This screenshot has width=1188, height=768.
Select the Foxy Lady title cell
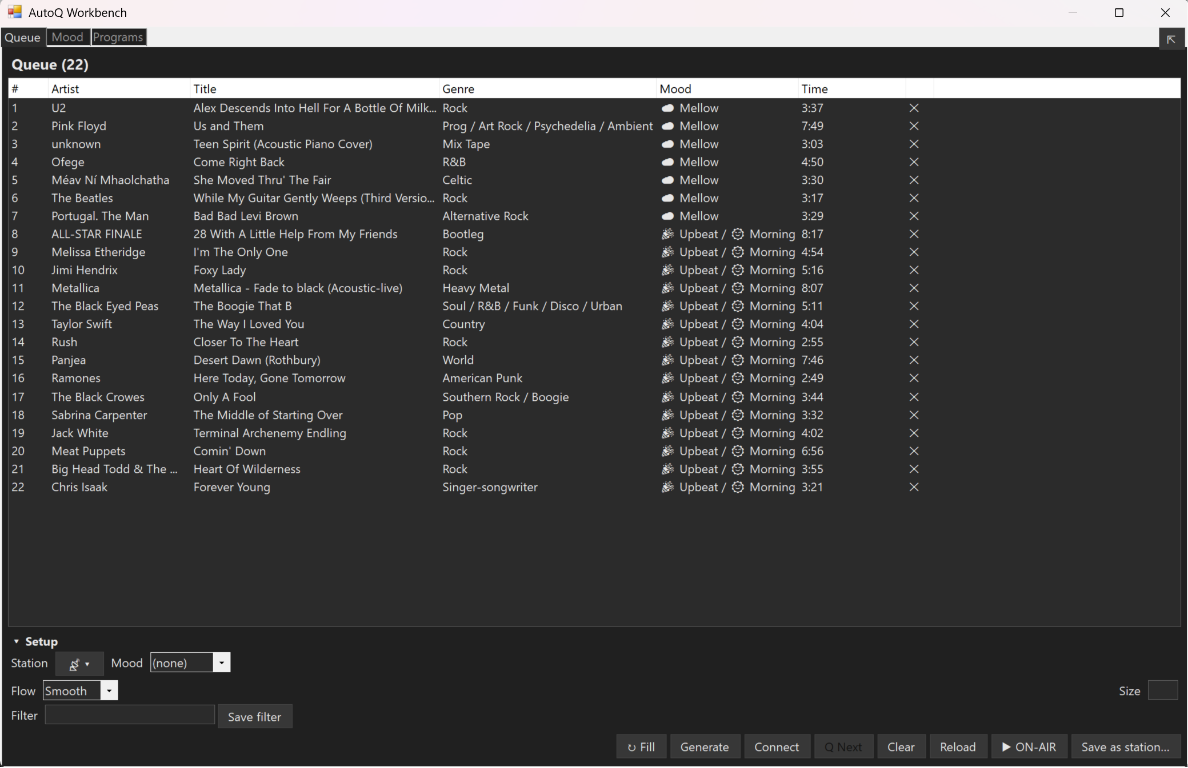pos(220,270)
